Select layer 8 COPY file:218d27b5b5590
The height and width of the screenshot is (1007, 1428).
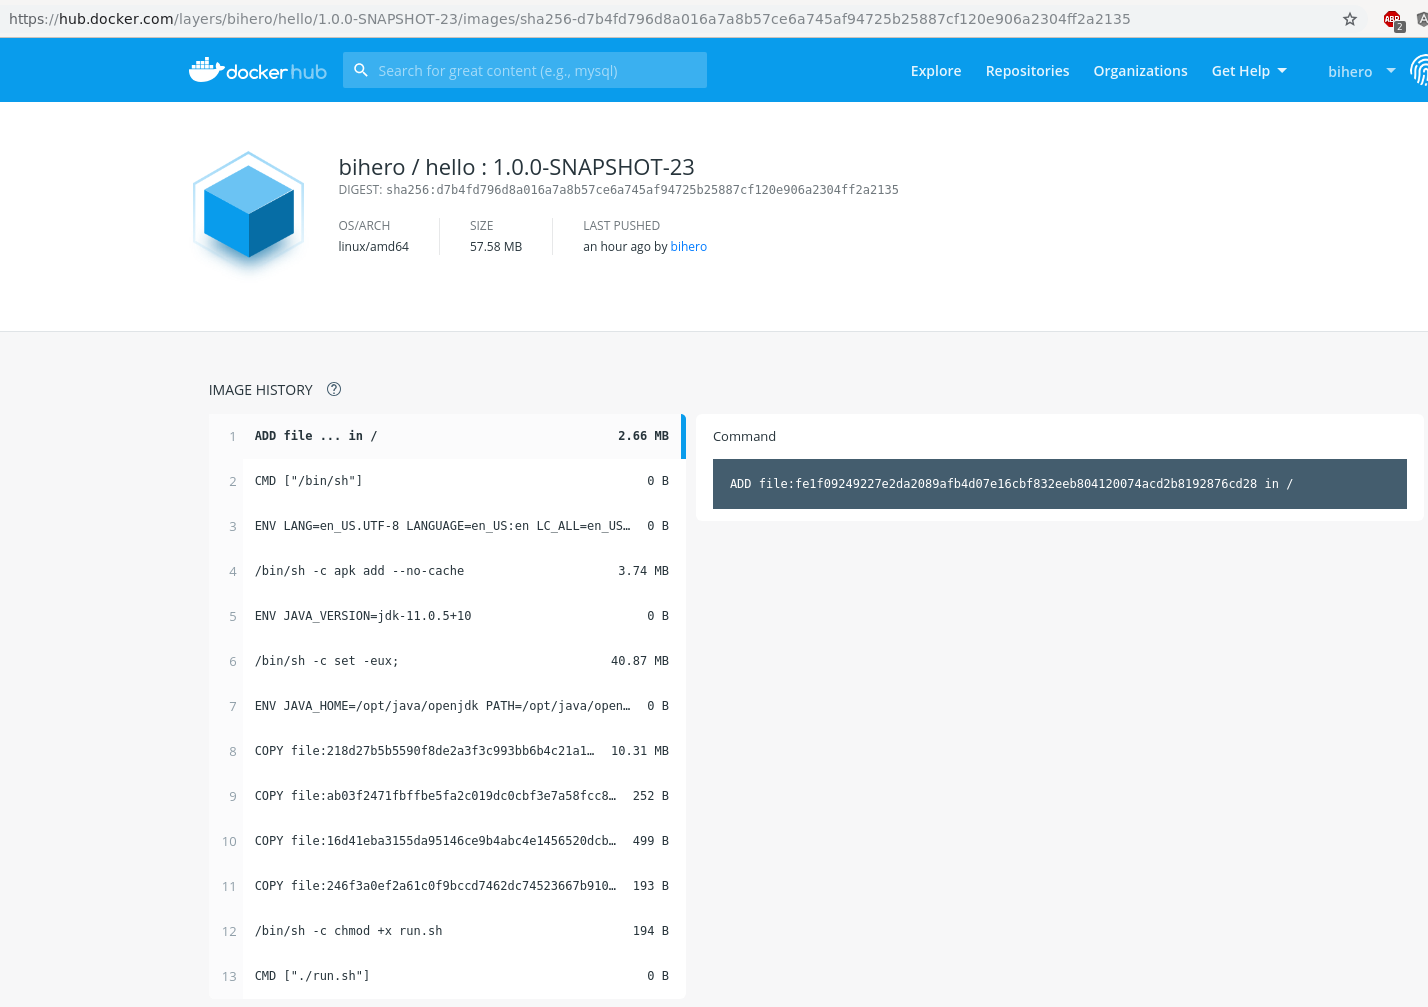(x=447, y=751)
